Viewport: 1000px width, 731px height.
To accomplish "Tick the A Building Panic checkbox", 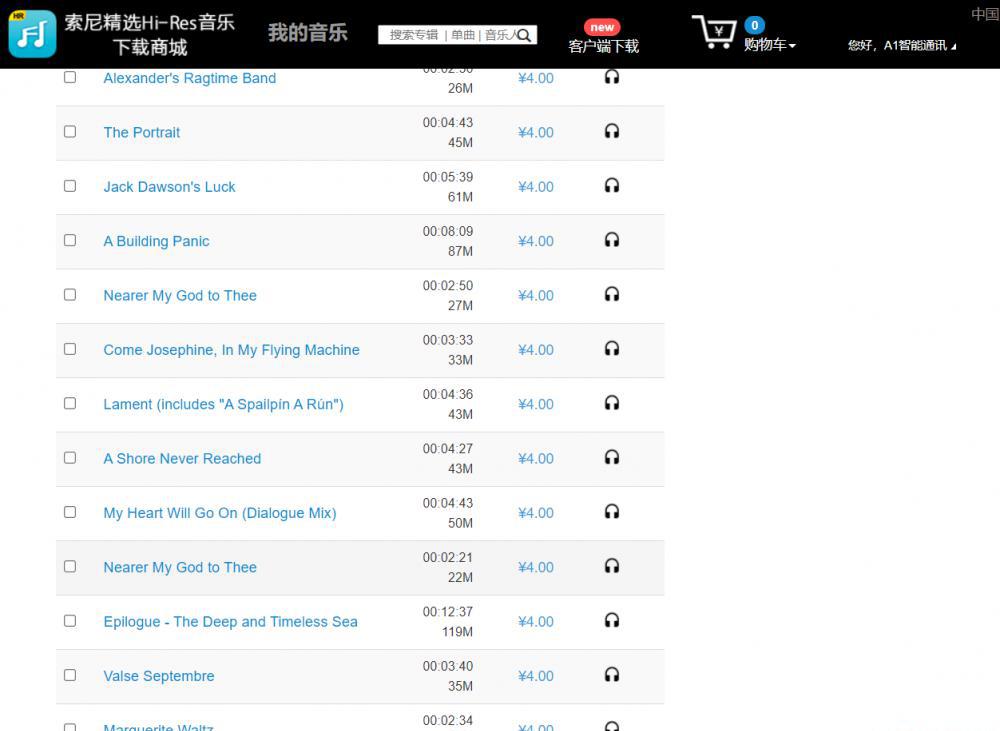I will [x=70, y=240].
